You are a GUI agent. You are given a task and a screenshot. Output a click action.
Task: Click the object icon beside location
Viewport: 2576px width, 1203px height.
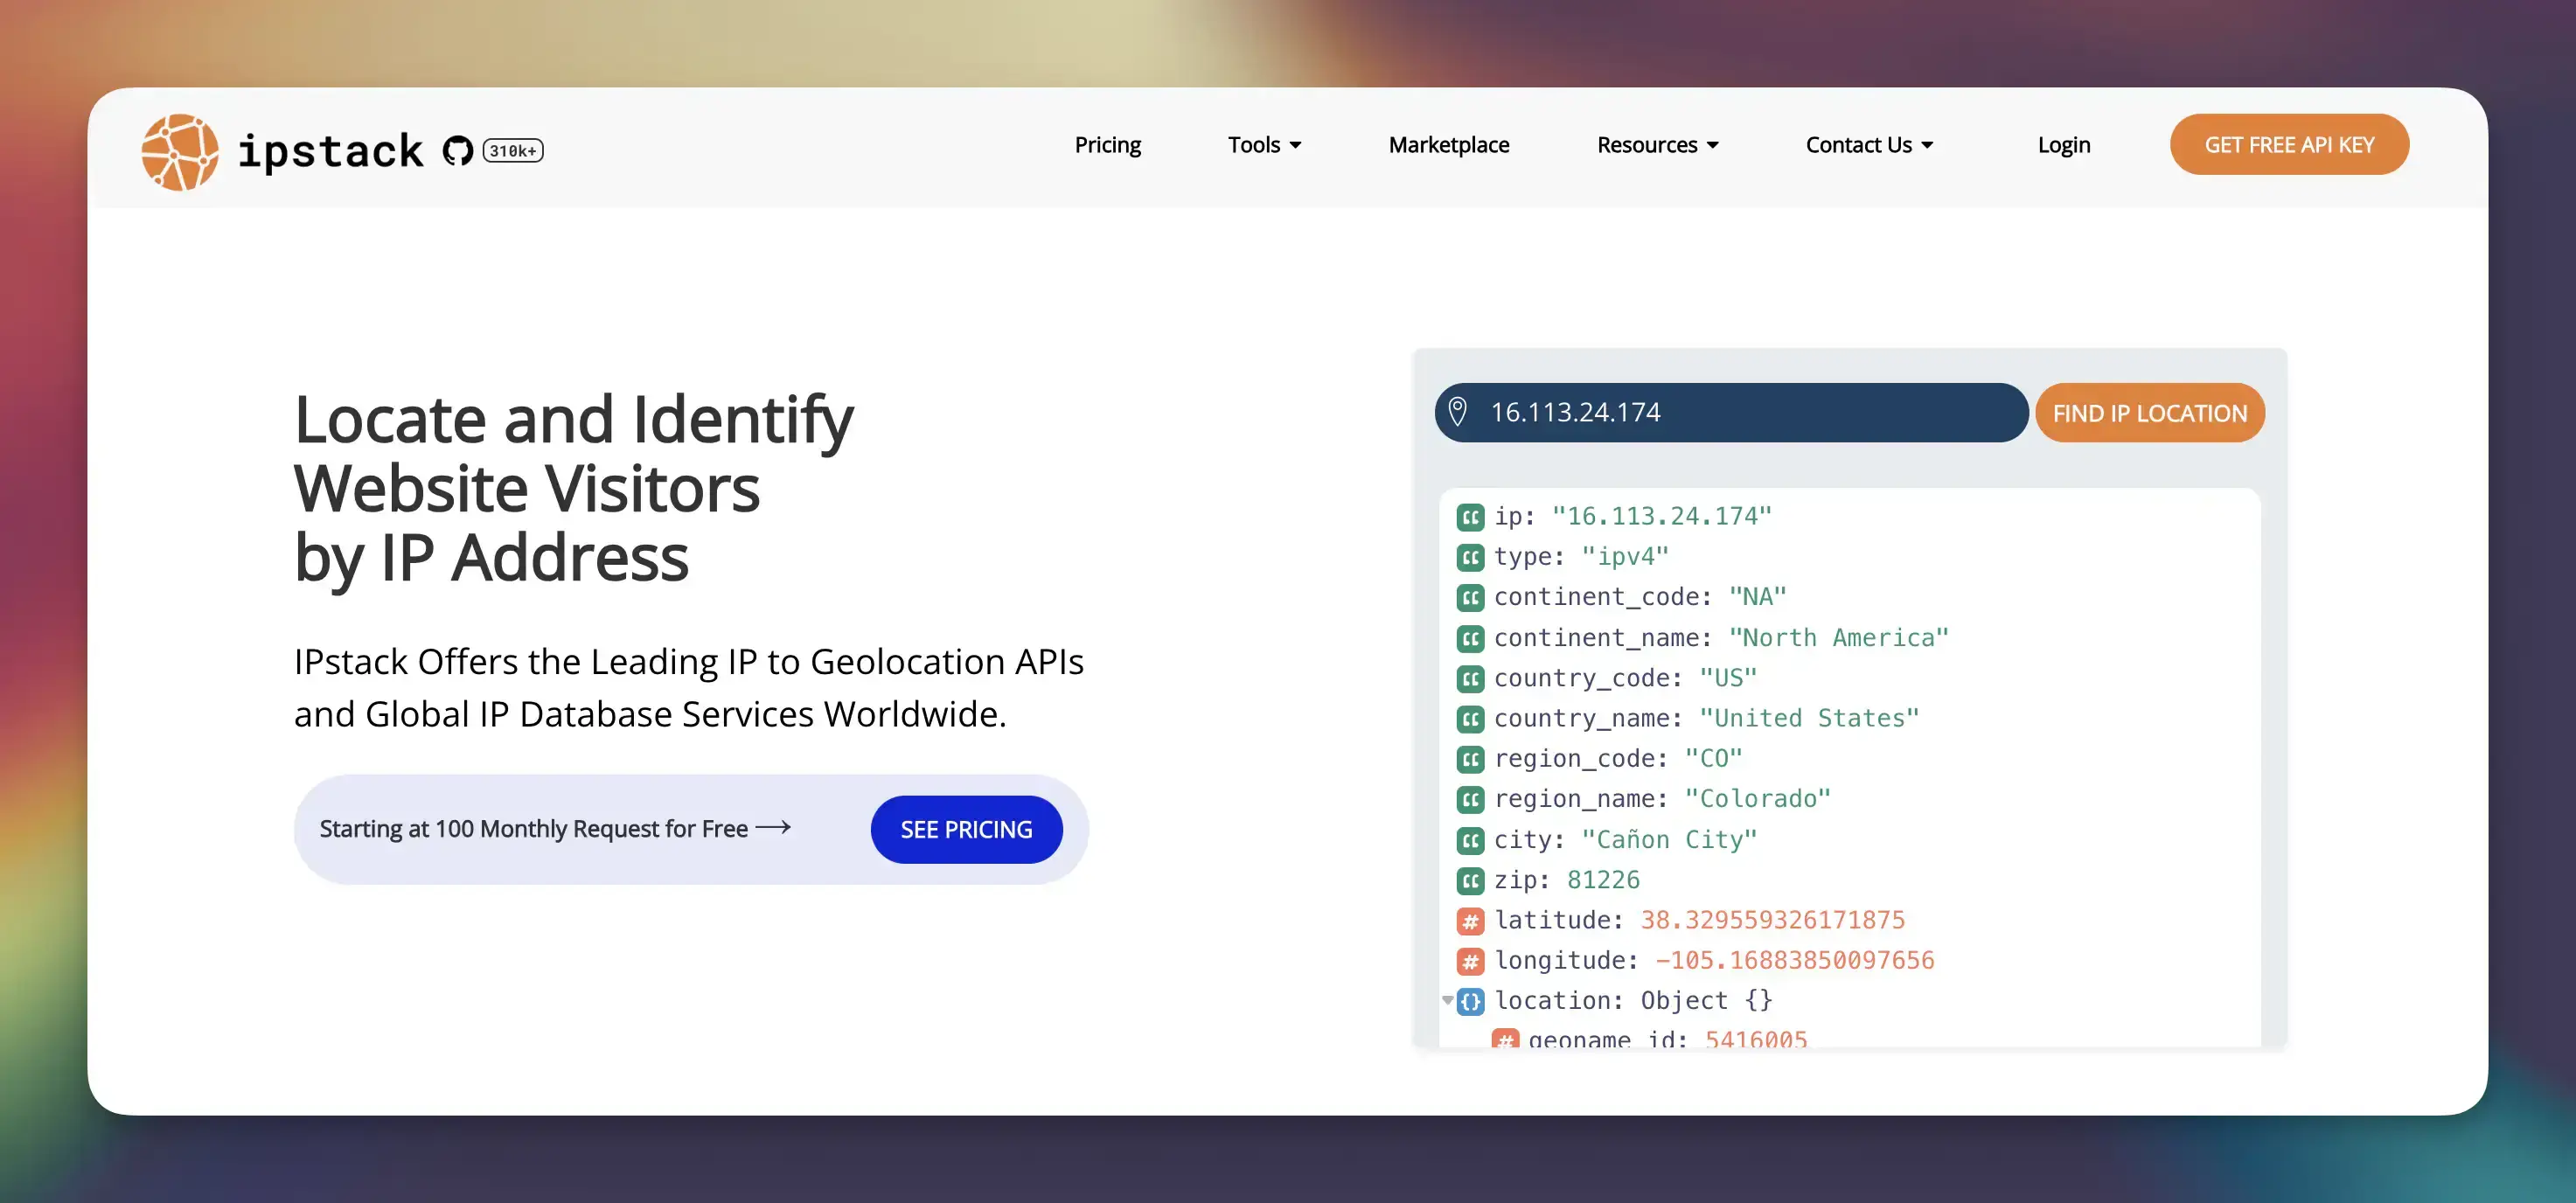click(1470, 1002)
